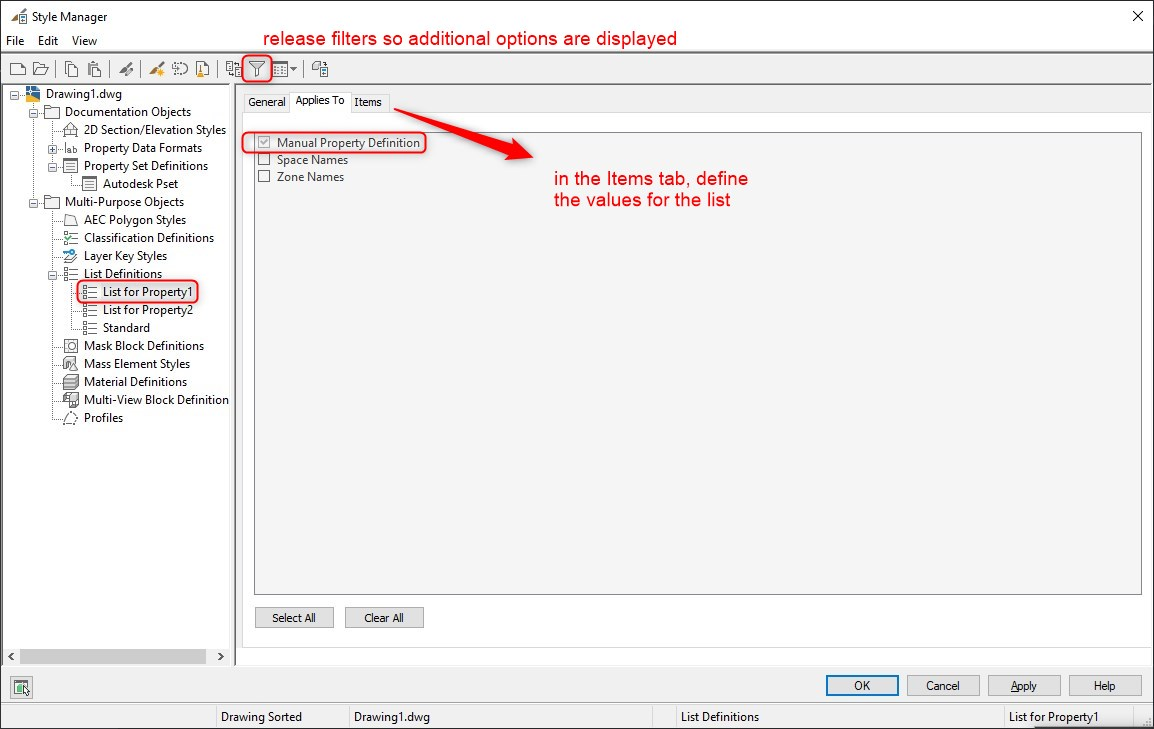Switch to the General tab
Screen dimensions: 1154x729
click(x=266, y=102)
